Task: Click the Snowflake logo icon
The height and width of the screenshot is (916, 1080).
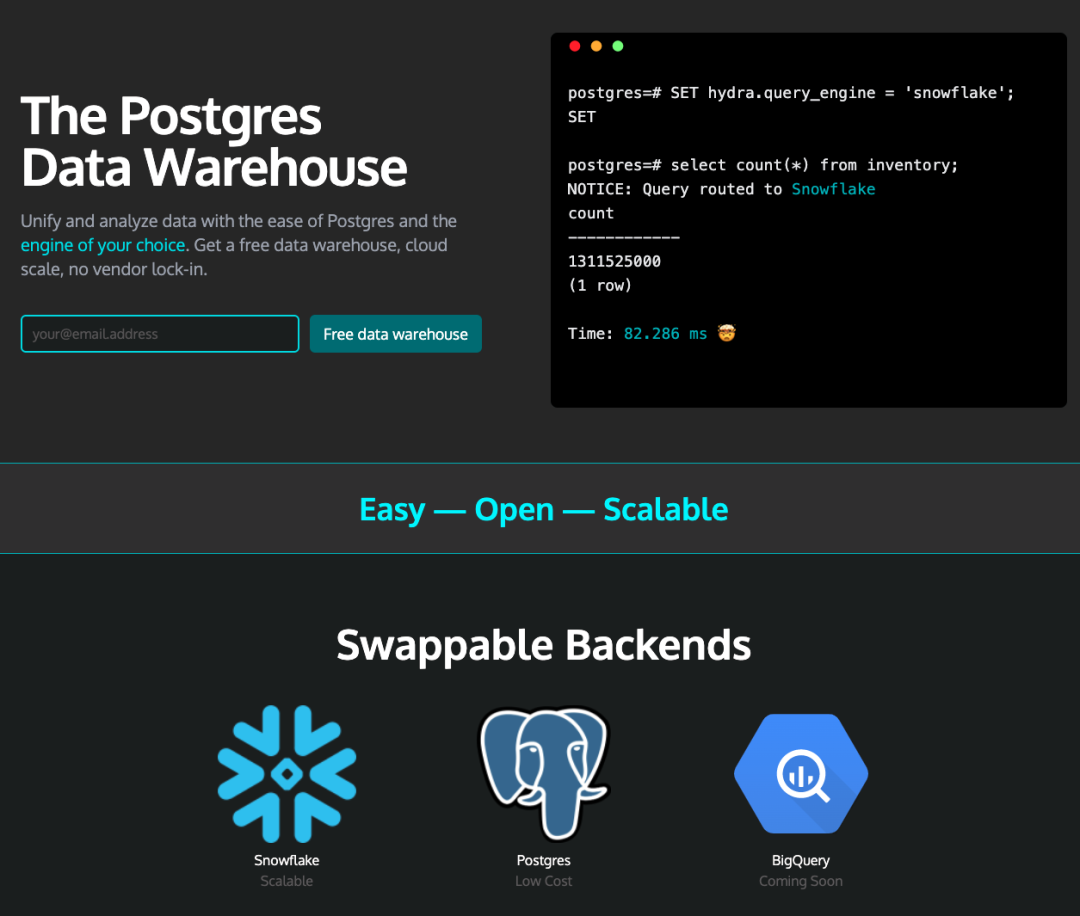Action: tap(287, 773)
